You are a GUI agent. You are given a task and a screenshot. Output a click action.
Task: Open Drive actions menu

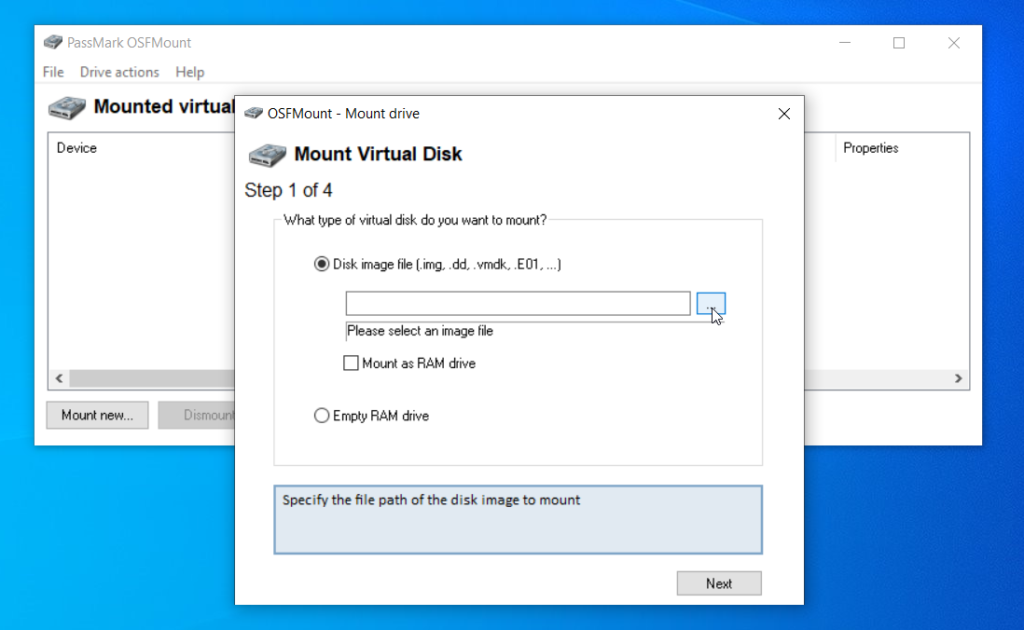pyautogui.click(x=120, y=72)
